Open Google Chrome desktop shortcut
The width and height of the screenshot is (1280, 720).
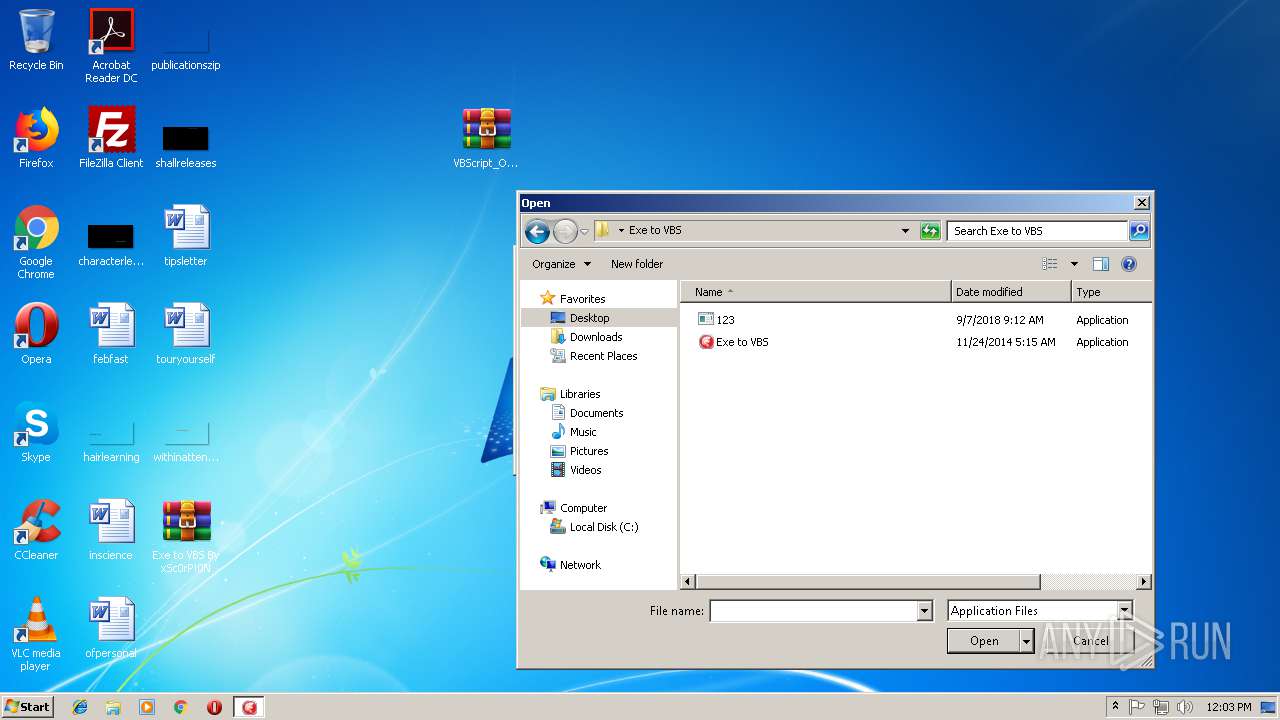coord(36,242)
